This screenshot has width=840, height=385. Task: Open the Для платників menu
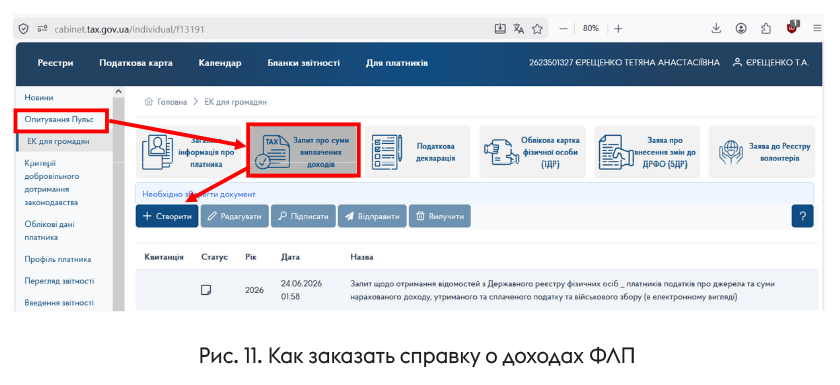click(x=396, y=63)
